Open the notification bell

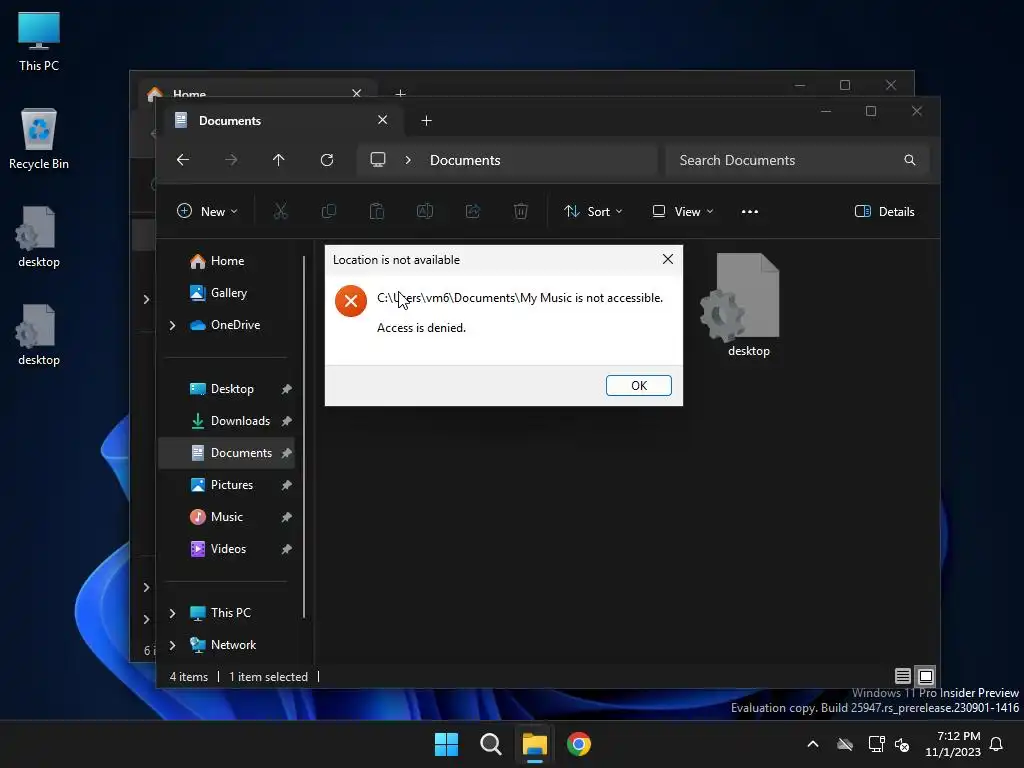click(x=997, y=744)
